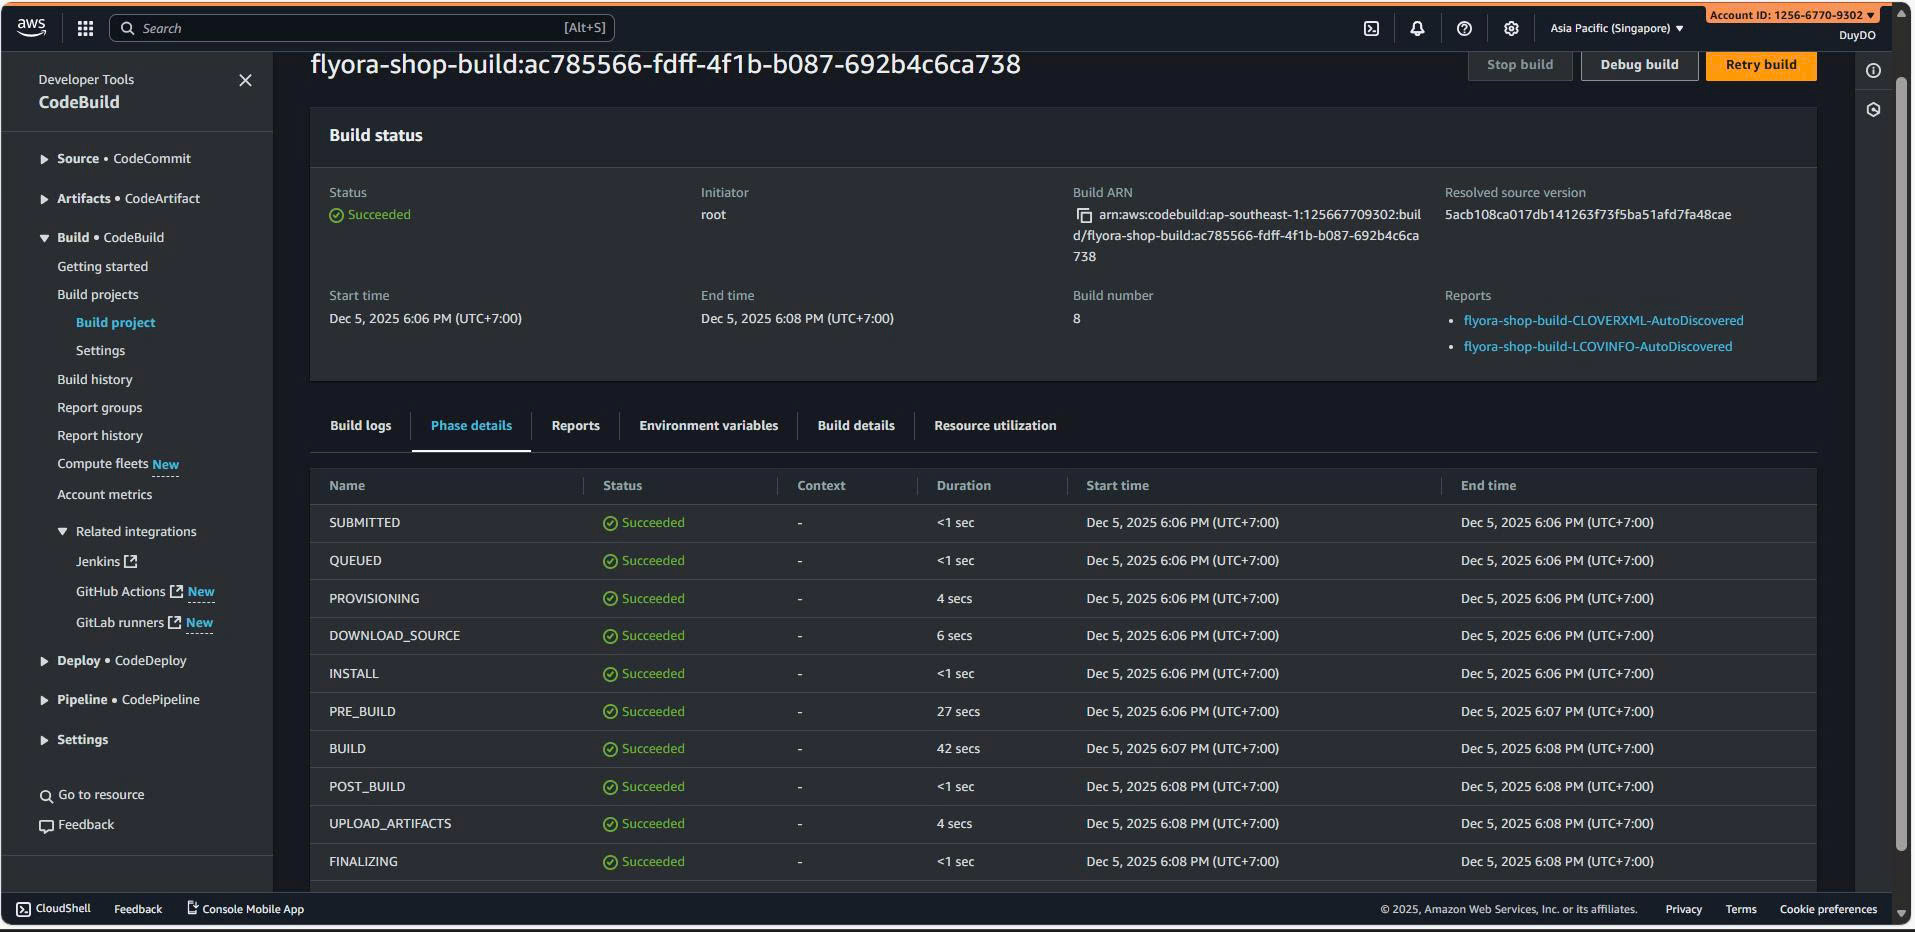Collapse the Related integrations group
Image resolution: width=1915 pixels, height=932 pixels.
click(63, 532)
